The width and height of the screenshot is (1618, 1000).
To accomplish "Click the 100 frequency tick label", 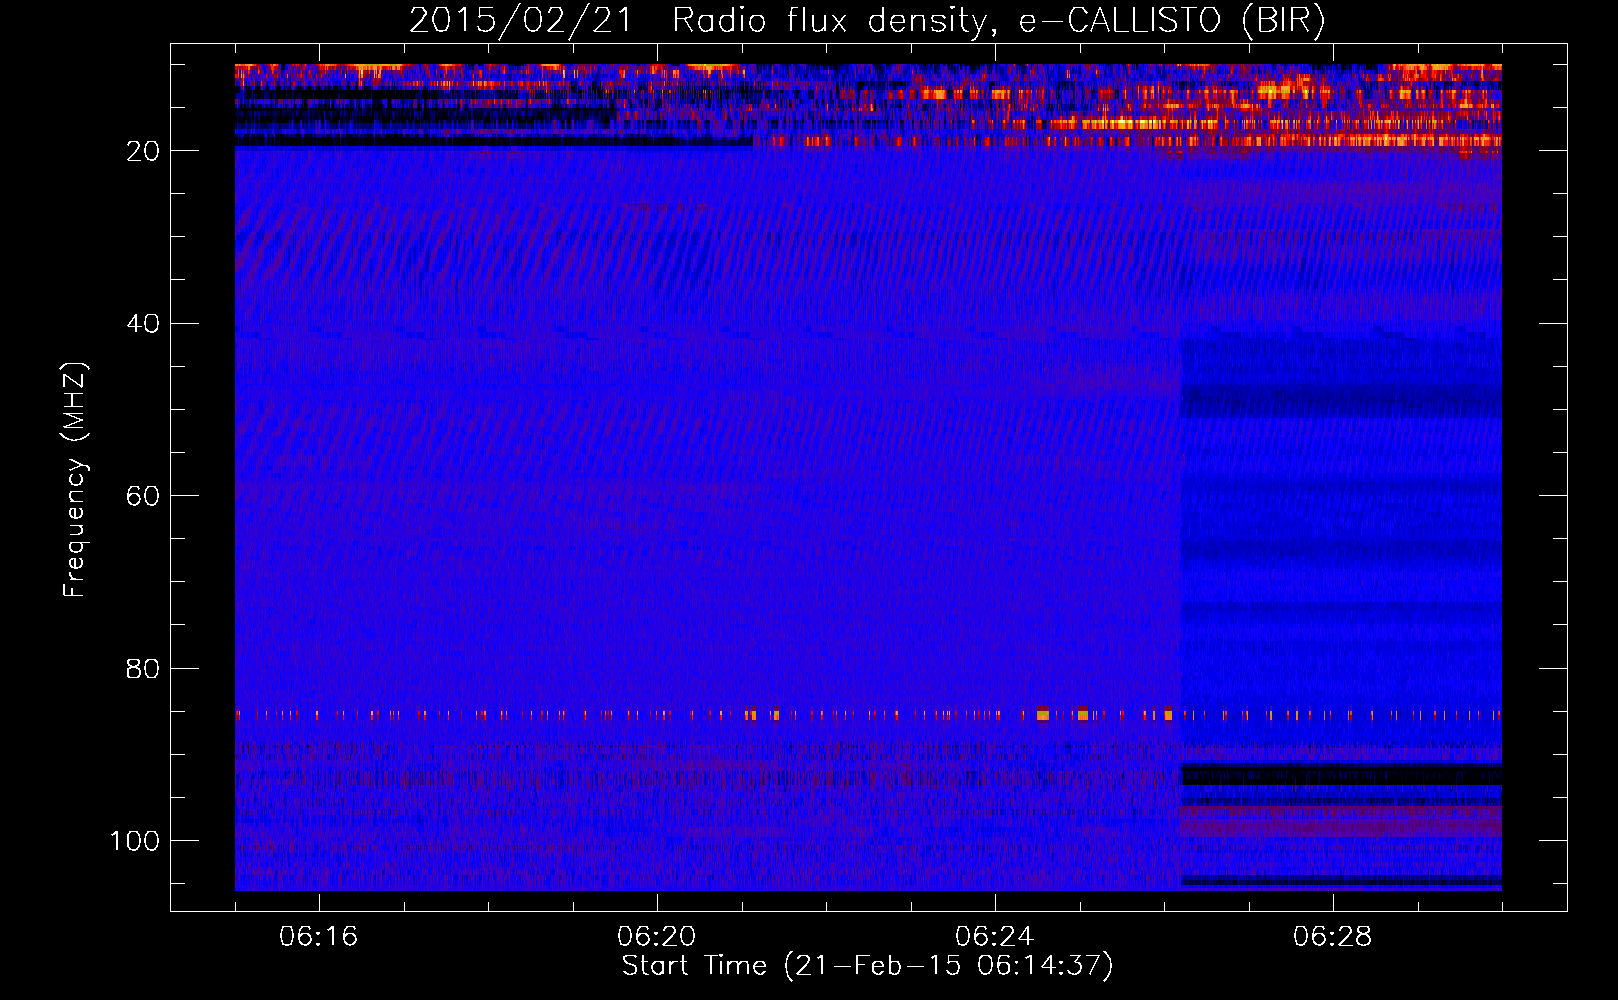I will 135,841.
